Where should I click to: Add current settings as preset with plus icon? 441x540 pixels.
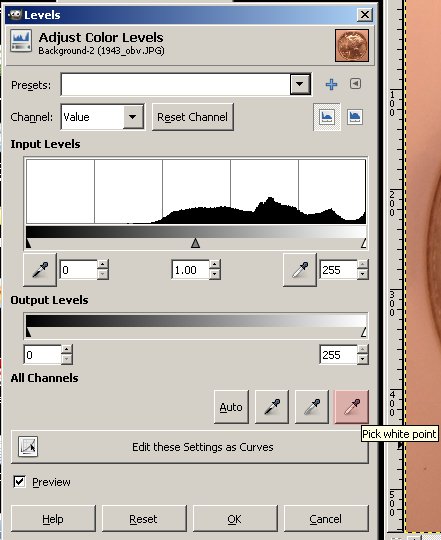331,84
